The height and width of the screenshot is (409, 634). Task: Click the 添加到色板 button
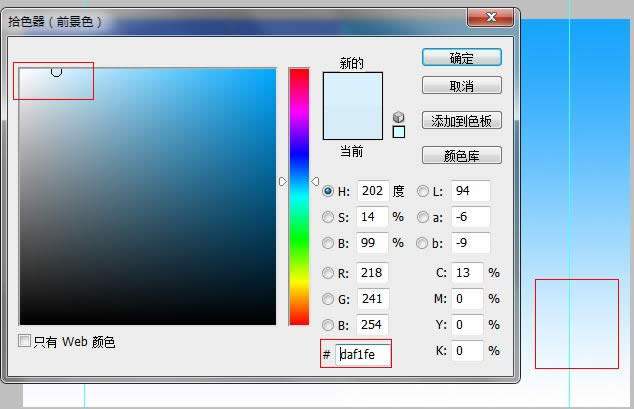click(x=461, y=120)
